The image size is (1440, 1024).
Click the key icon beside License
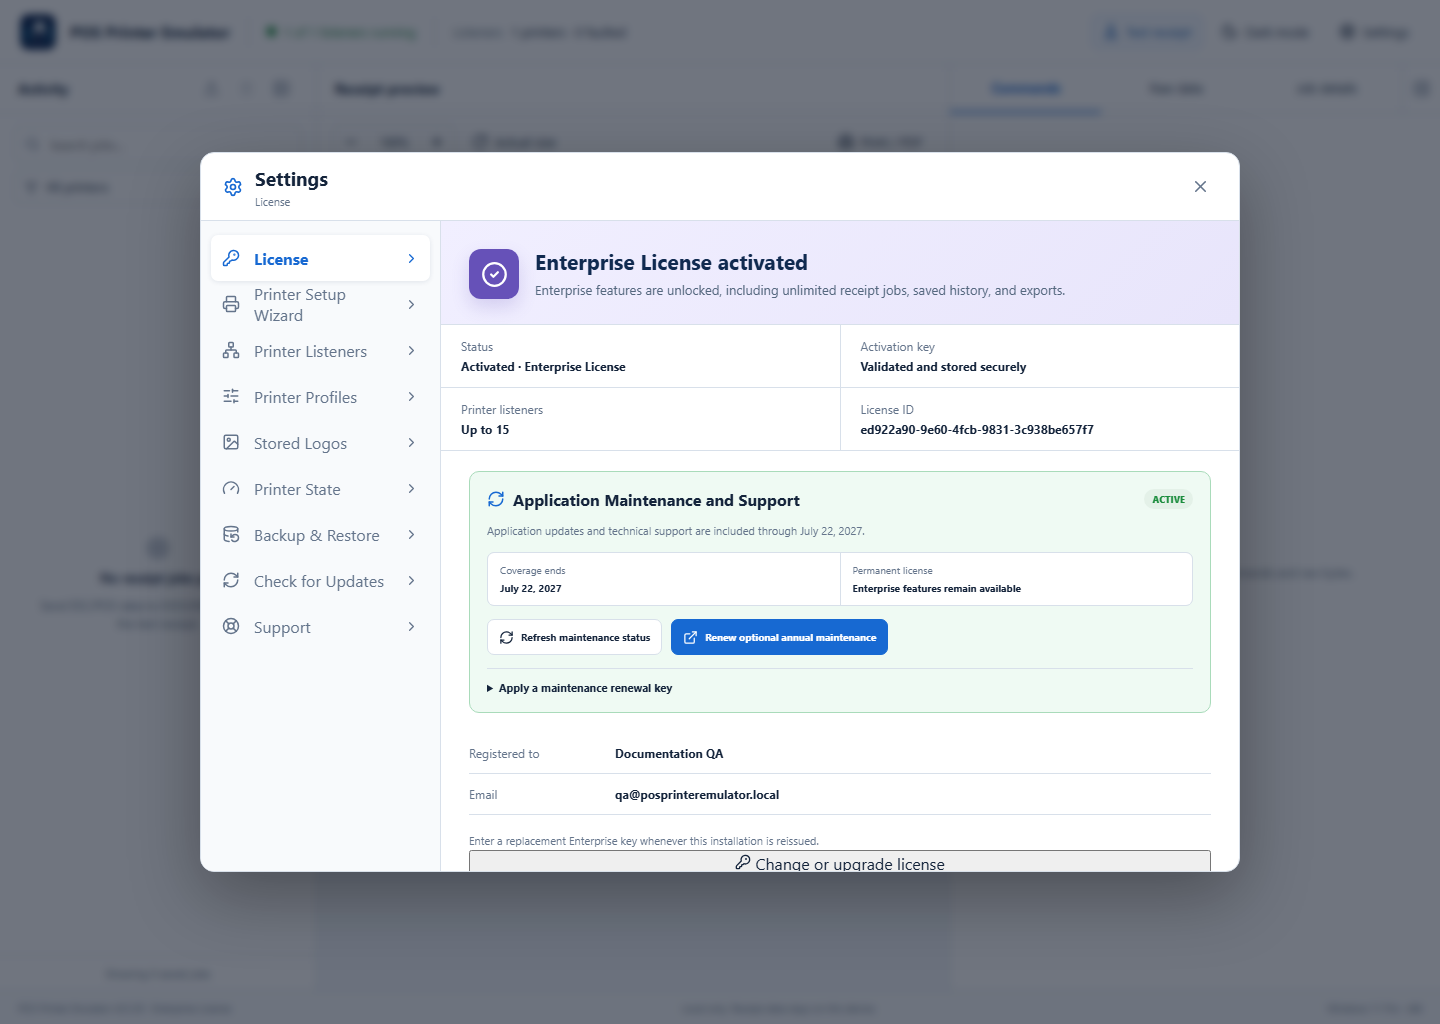point(231,258)
